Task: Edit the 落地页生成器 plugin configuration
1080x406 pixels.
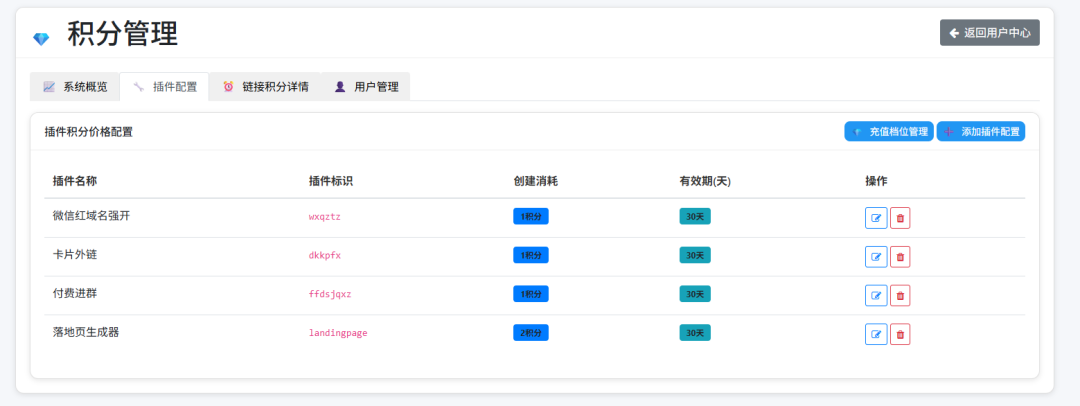Action: [x=875, y=335]
